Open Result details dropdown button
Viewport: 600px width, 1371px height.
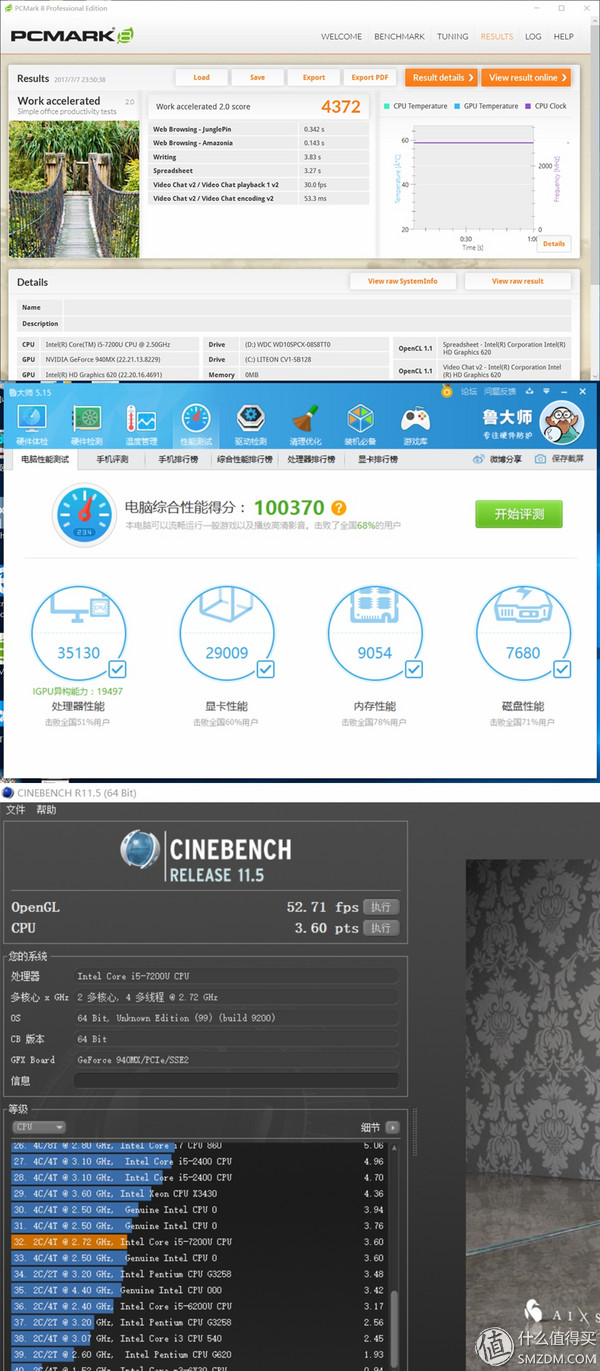coord(440,77)
